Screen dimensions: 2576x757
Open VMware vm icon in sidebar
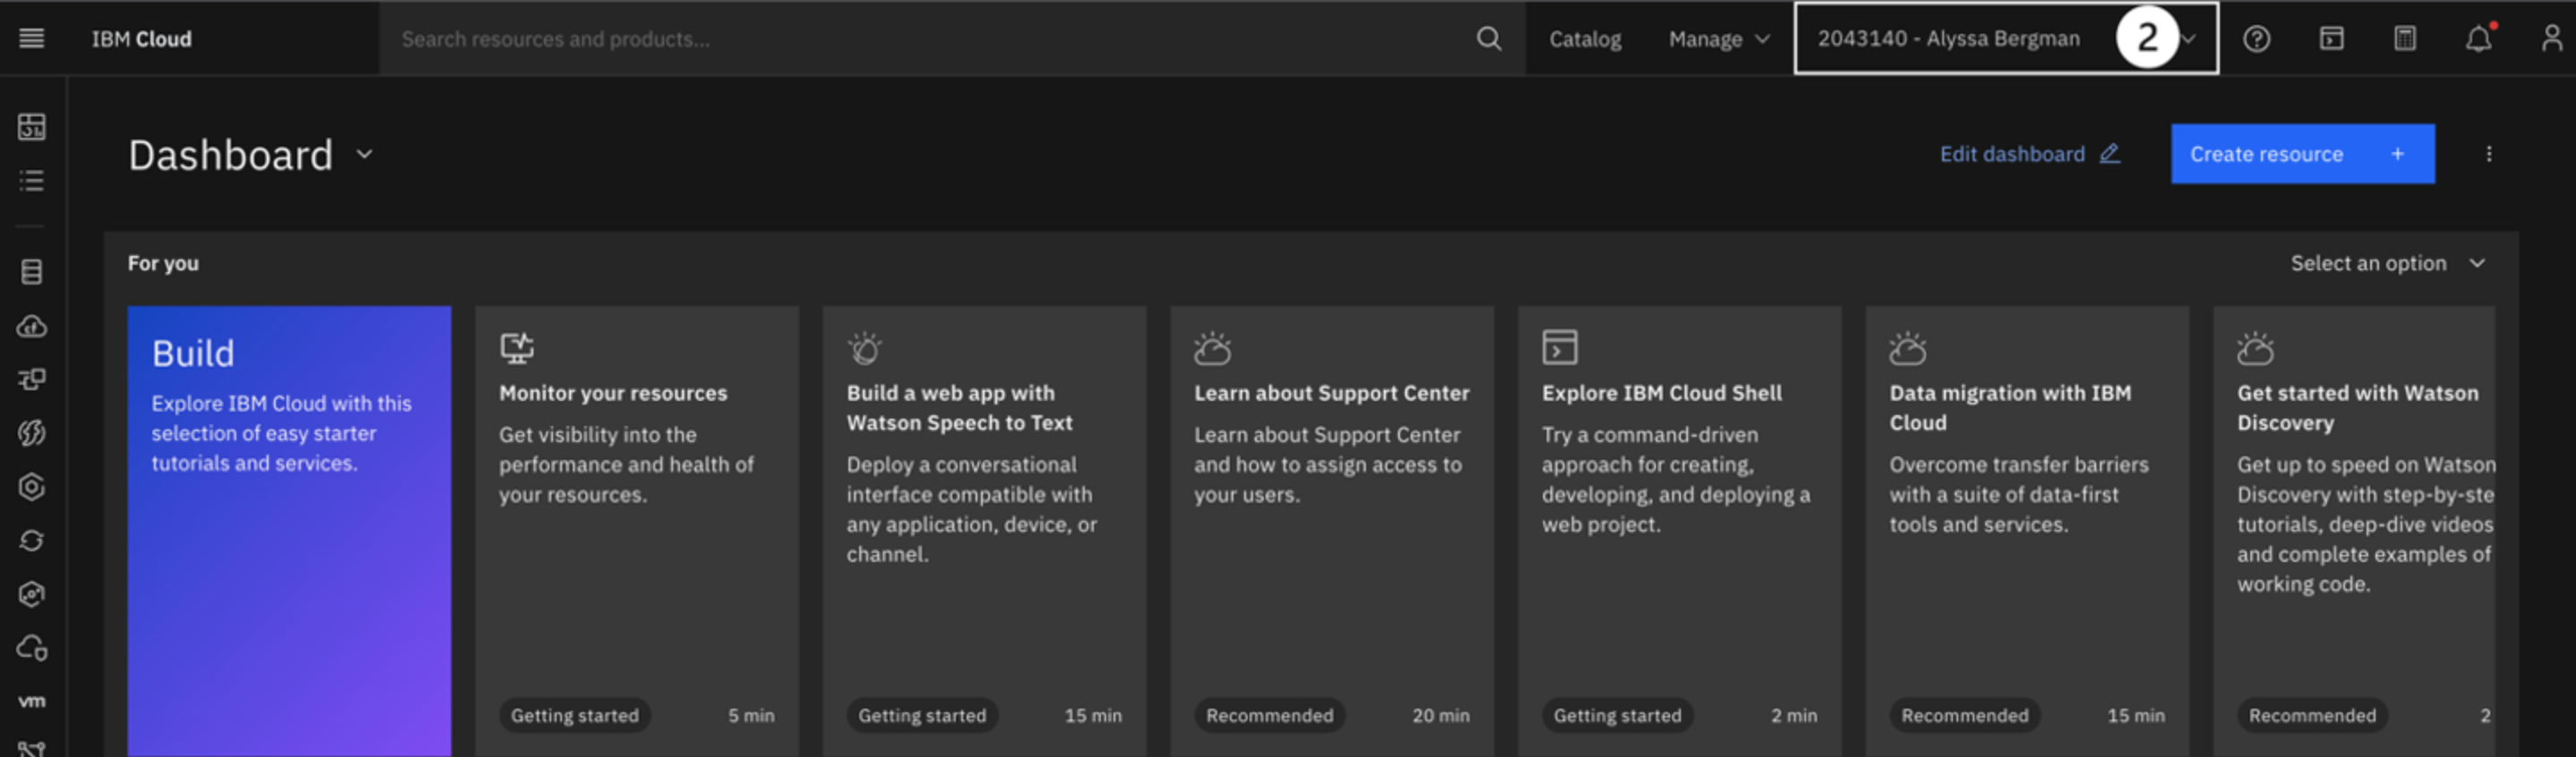coord(32,701)
